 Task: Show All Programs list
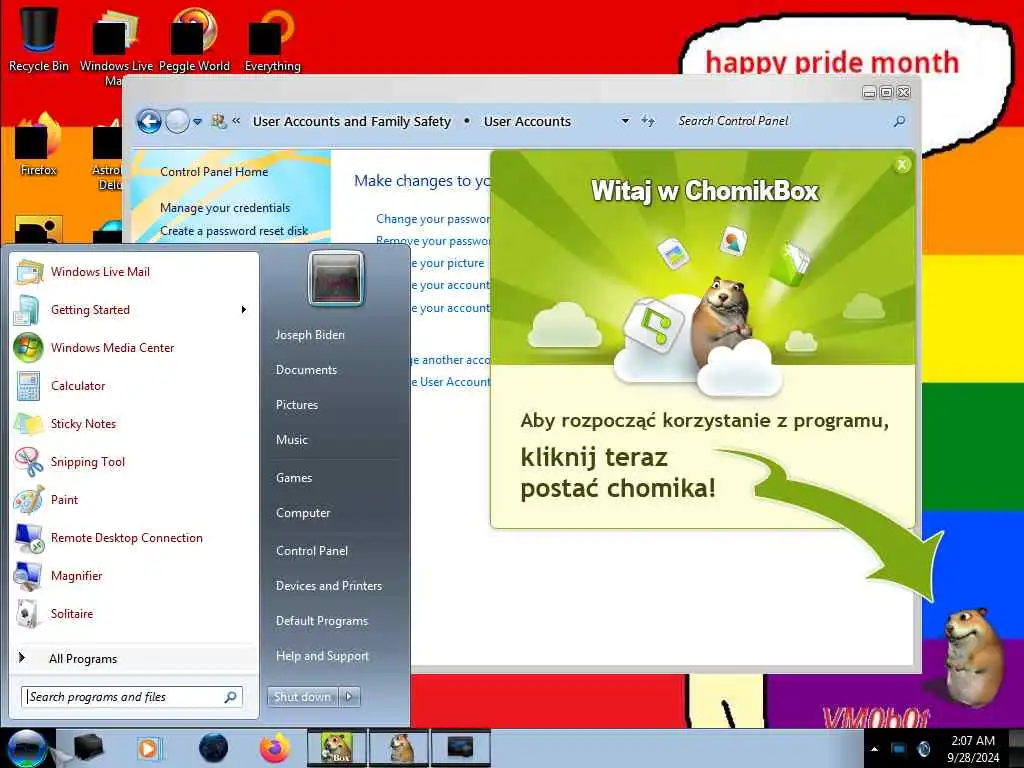pos(134,658)
